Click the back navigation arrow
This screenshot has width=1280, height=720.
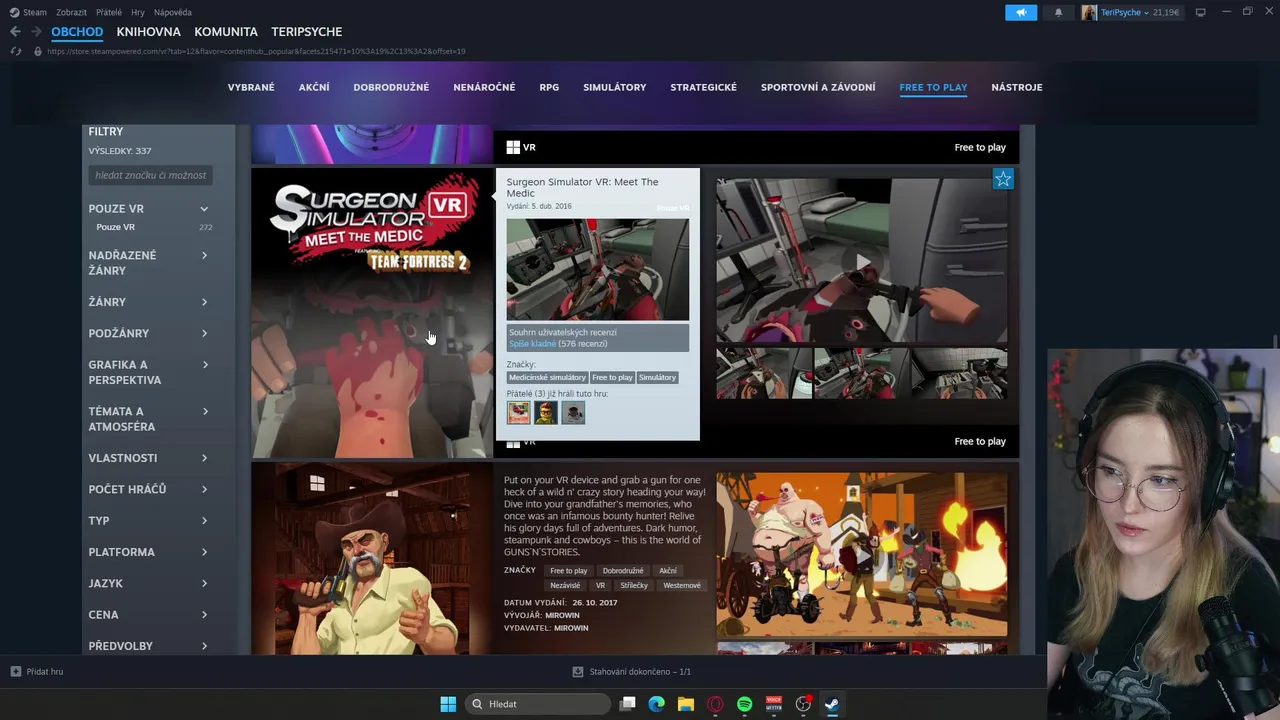[x=15, y=32]
